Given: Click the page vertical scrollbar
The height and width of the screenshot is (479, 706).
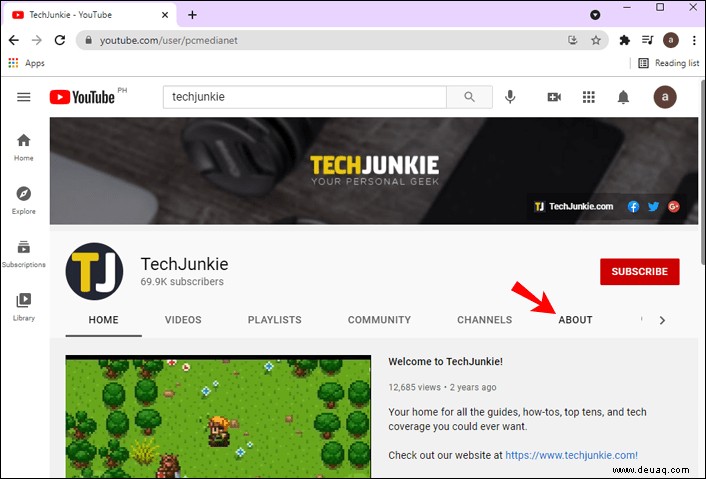Looking at the screenshot, I should pos(702,173).
